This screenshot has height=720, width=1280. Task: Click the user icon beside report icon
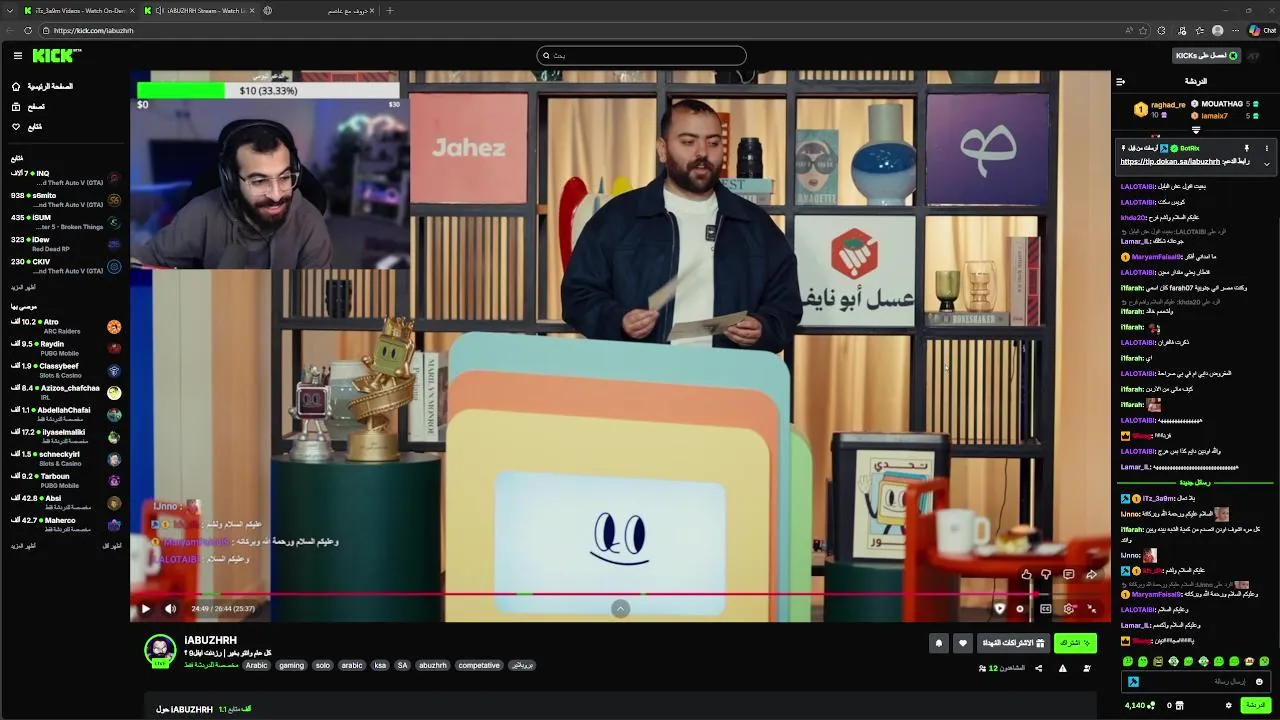(x=1087, y=668)
